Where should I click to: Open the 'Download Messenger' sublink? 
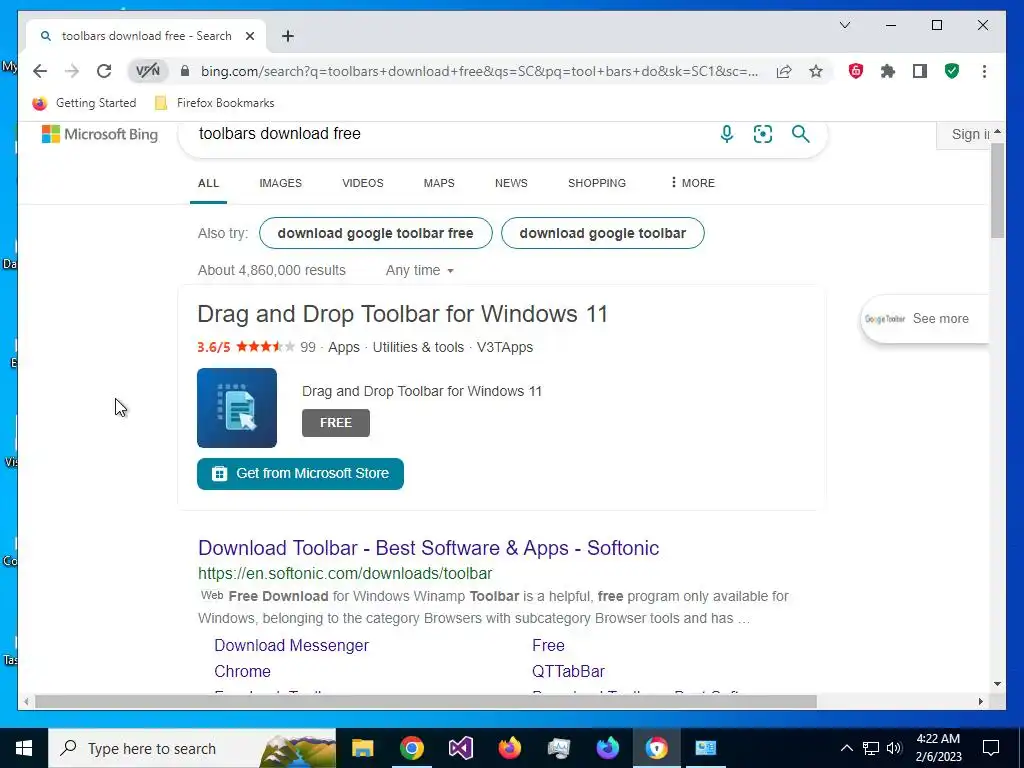(x=291, y=645)
